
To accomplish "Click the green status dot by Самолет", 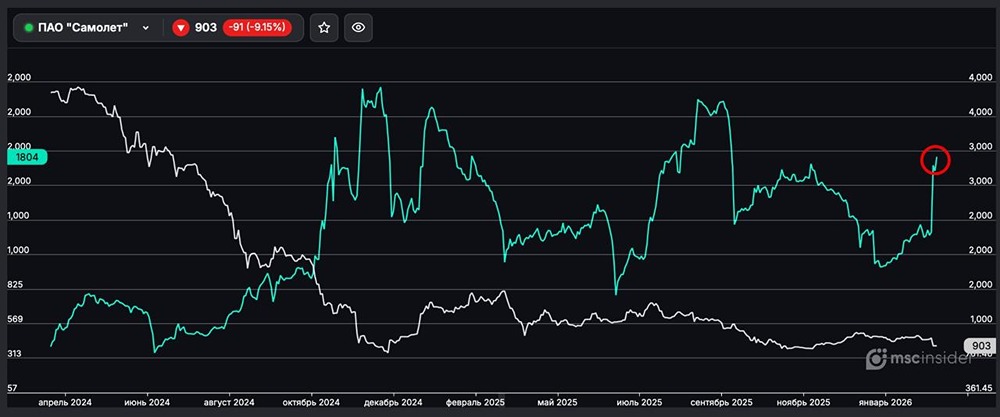I will (28, 28).
